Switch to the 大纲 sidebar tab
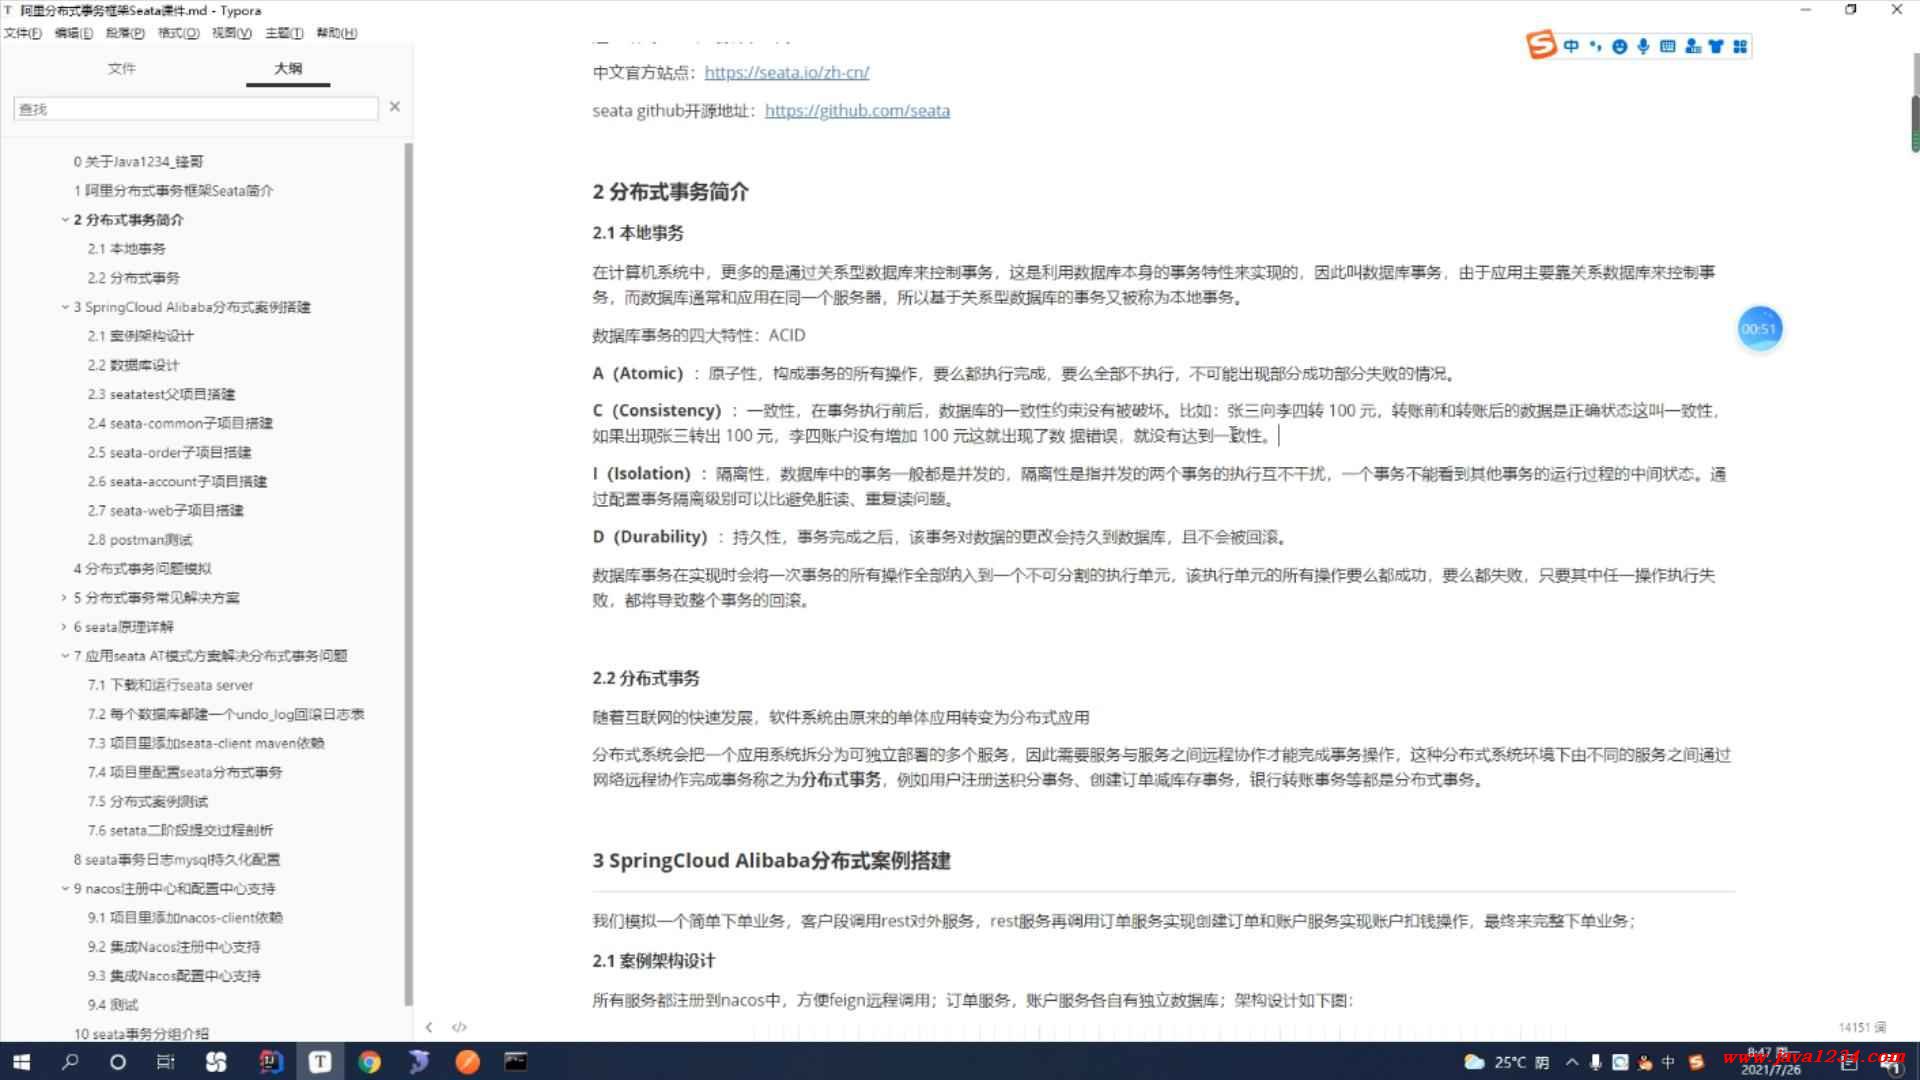The height and width of the screenshot is (1080, 1920). [288, 68]
